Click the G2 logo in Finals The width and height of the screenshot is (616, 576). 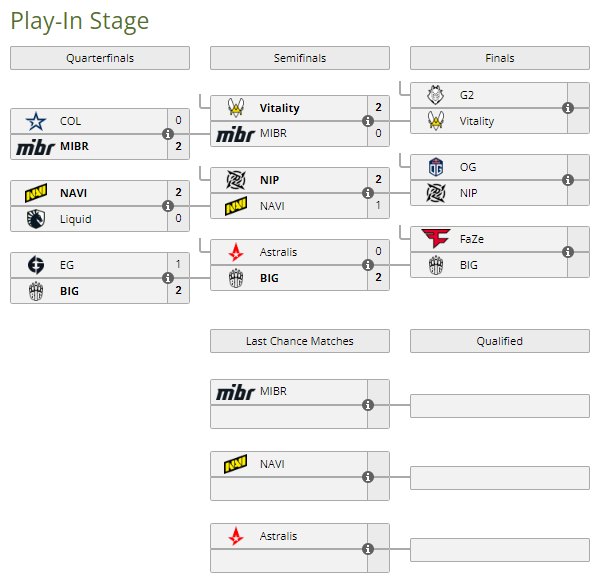point(436,95)
